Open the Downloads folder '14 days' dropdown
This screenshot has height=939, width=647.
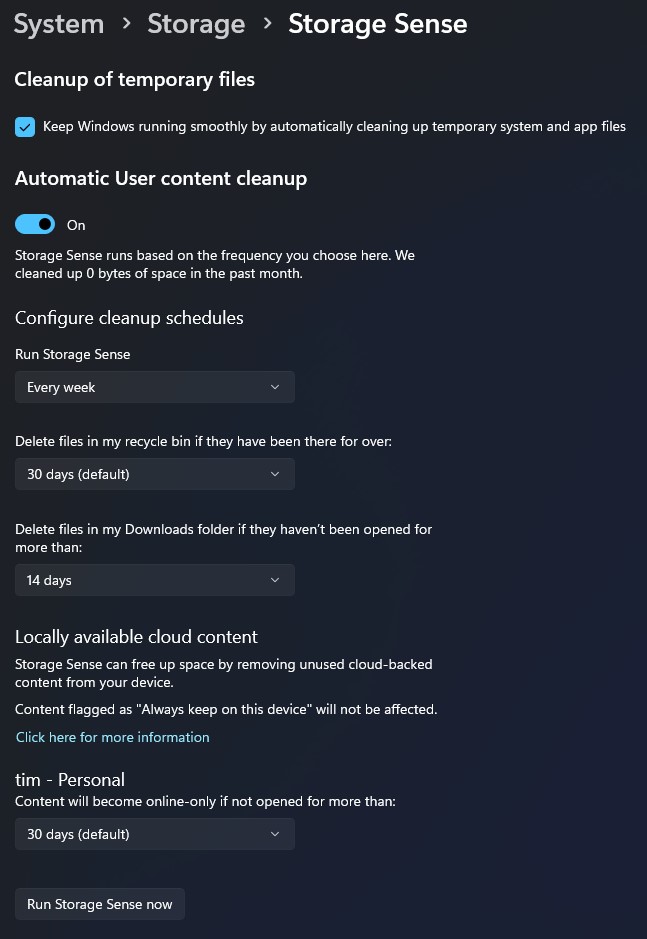154,580
